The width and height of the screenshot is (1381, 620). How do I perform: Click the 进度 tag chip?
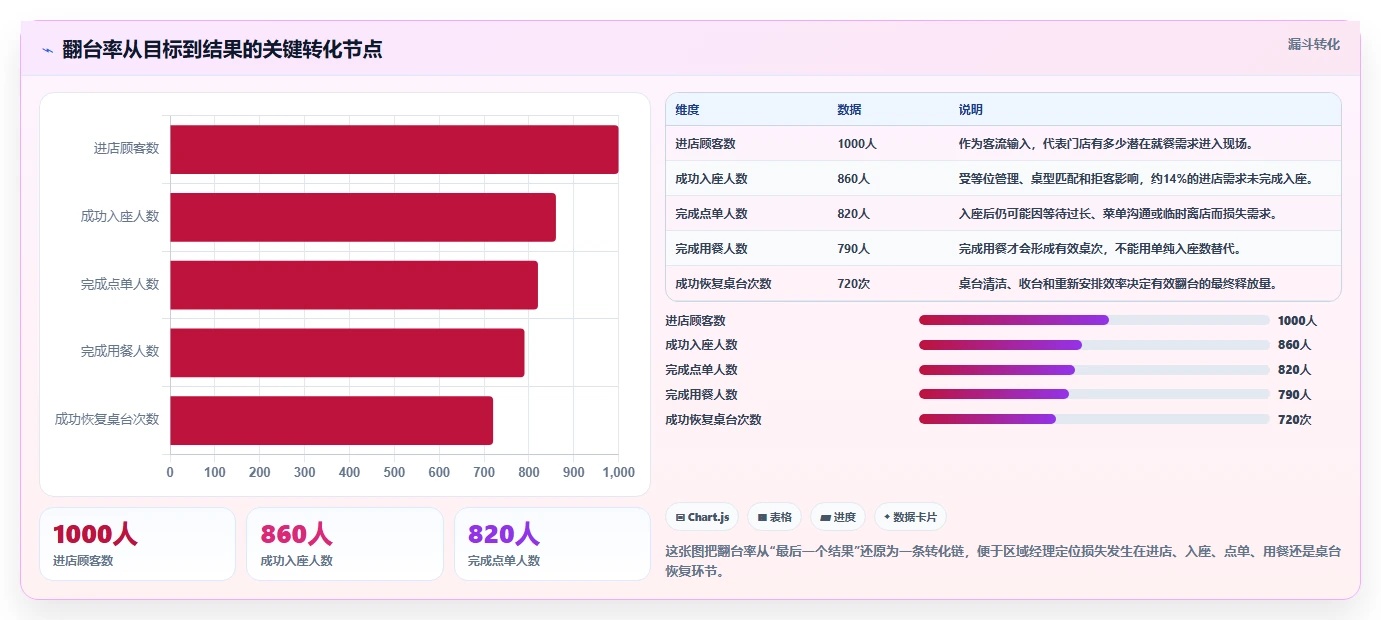[837, 517]
